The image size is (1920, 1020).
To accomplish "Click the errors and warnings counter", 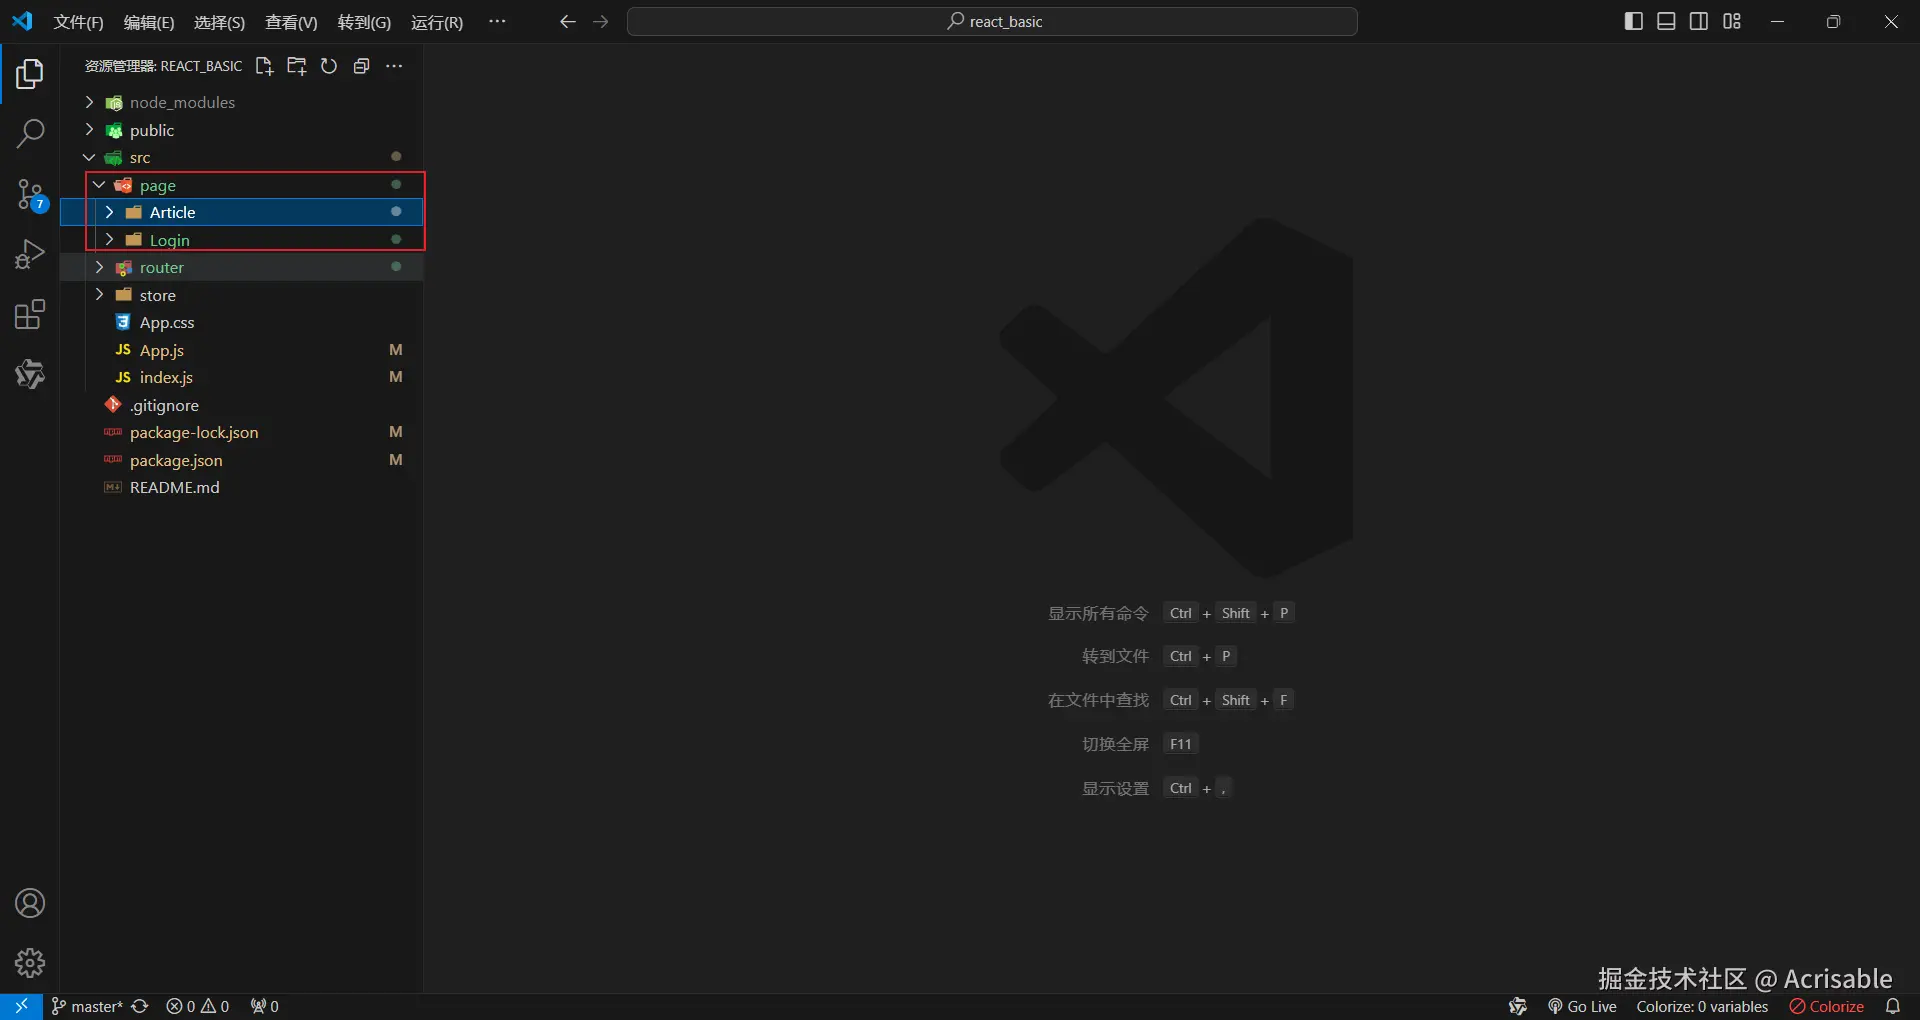I will (198, 1007).
